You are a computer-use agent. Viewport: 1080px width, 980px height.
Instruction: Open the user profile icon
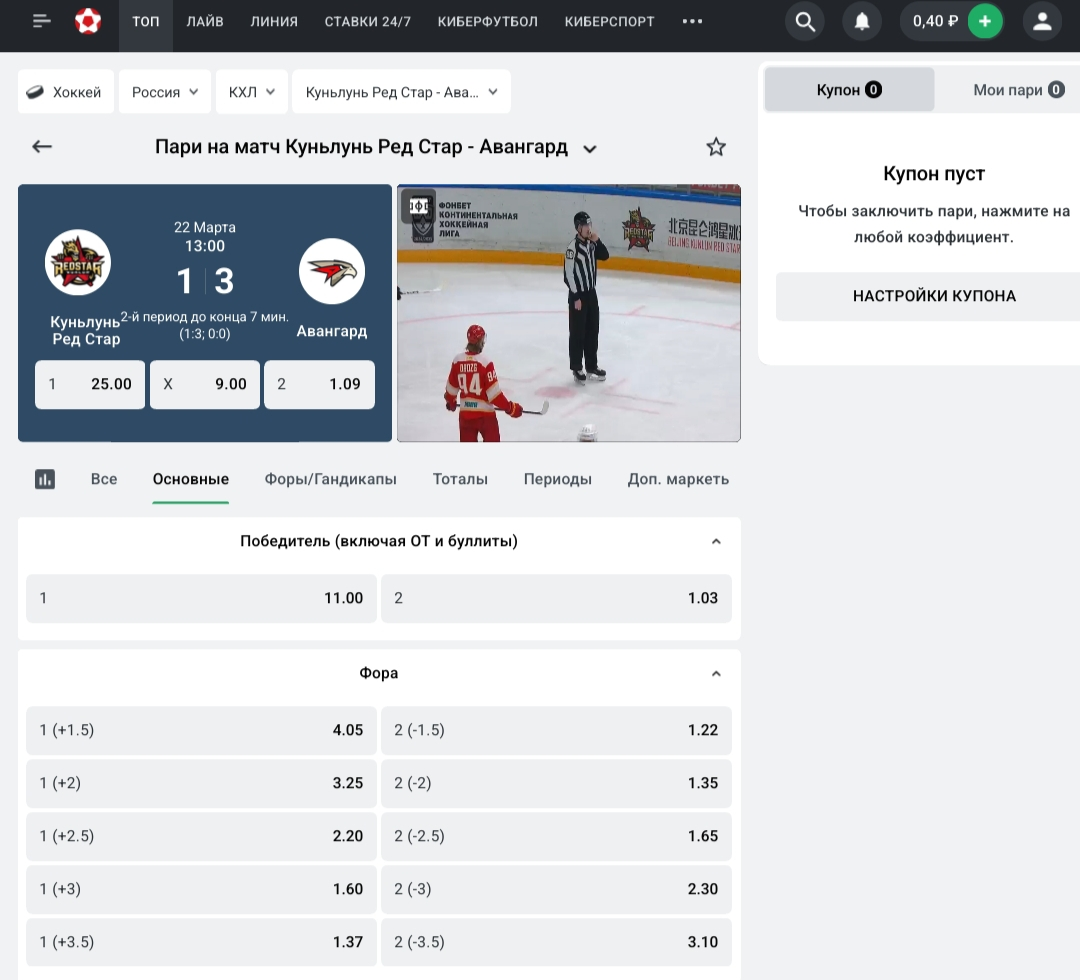pos(1042,21)
